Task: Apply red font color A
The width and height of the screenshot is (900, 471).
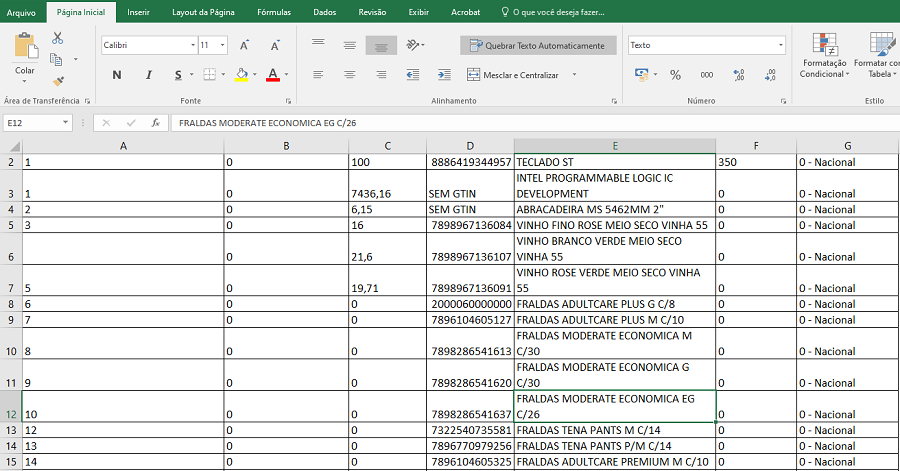Action: pos(273,75)
